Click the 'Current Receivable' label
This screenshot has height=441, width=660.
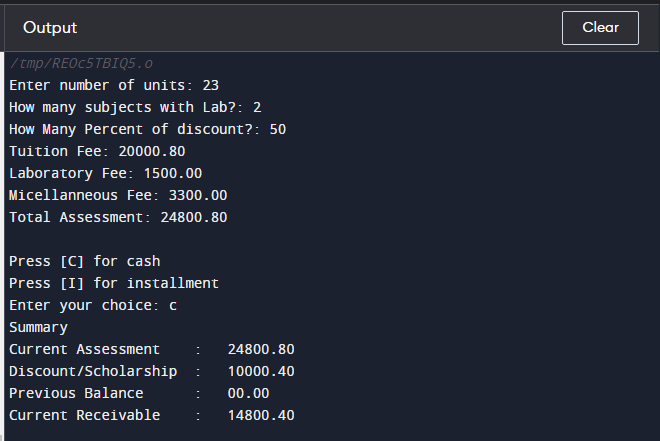pos(85,415)
